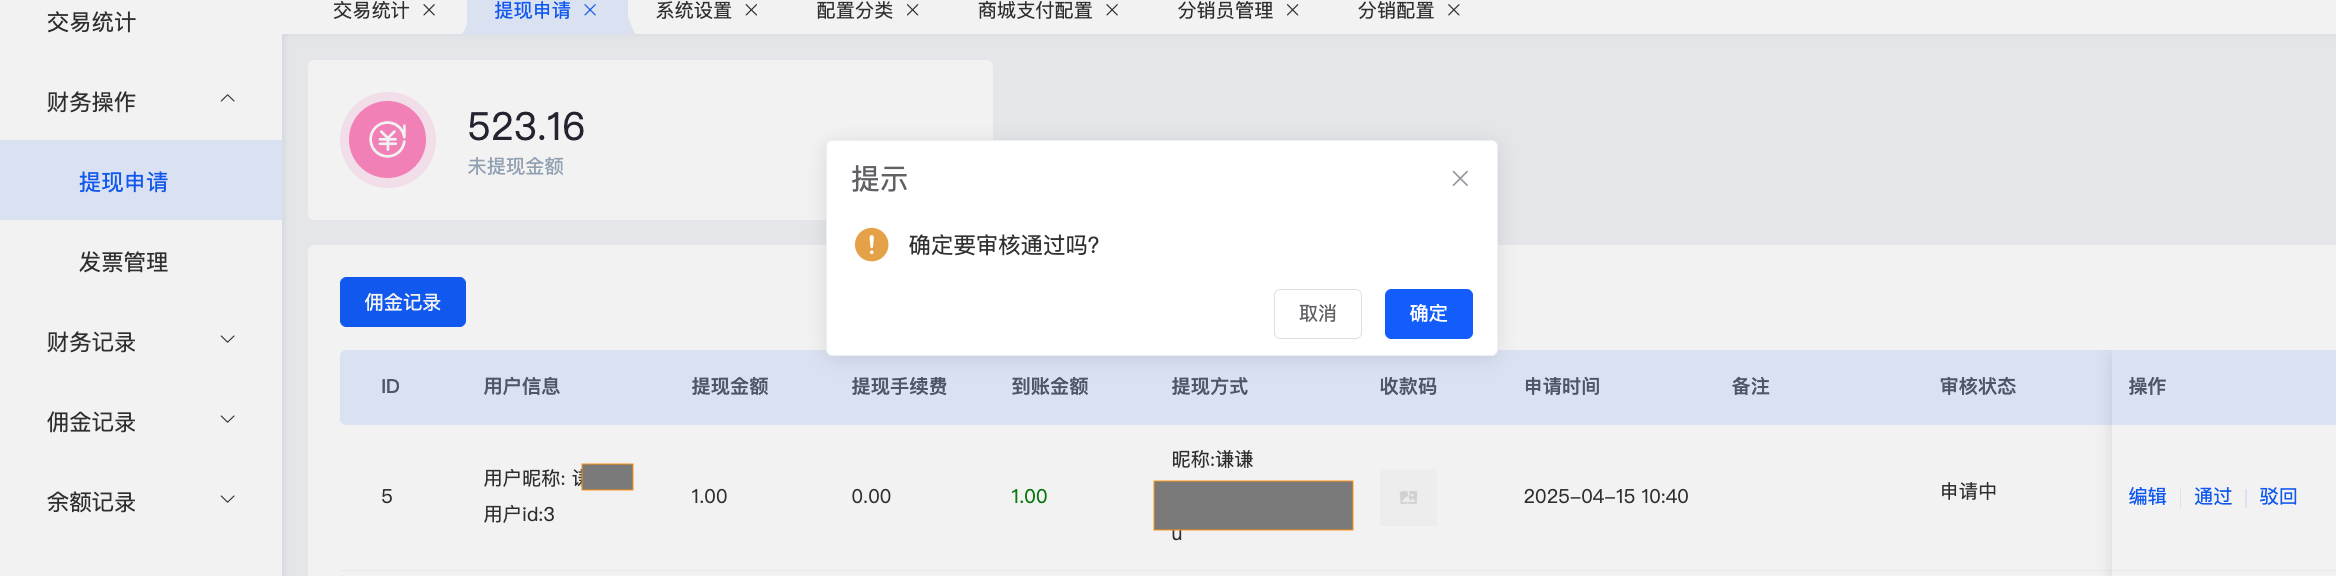Close the 交易统计 tab
The height and width of the screenshot is (576, 2336).
coord(429,10)
